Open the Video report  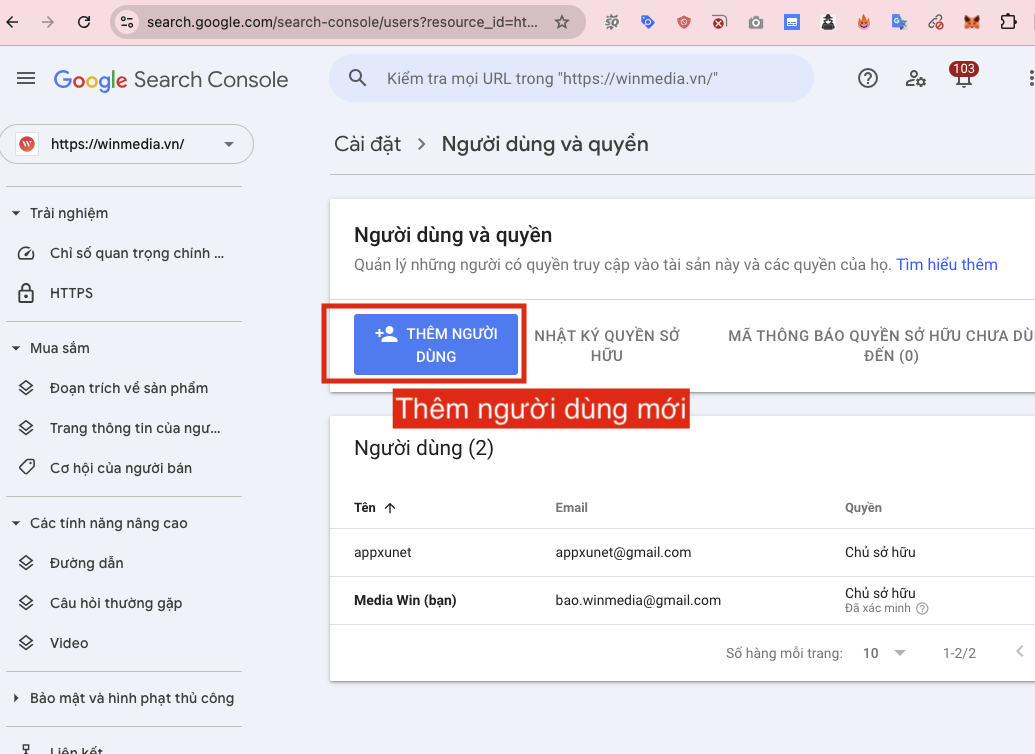coord(69,643)
